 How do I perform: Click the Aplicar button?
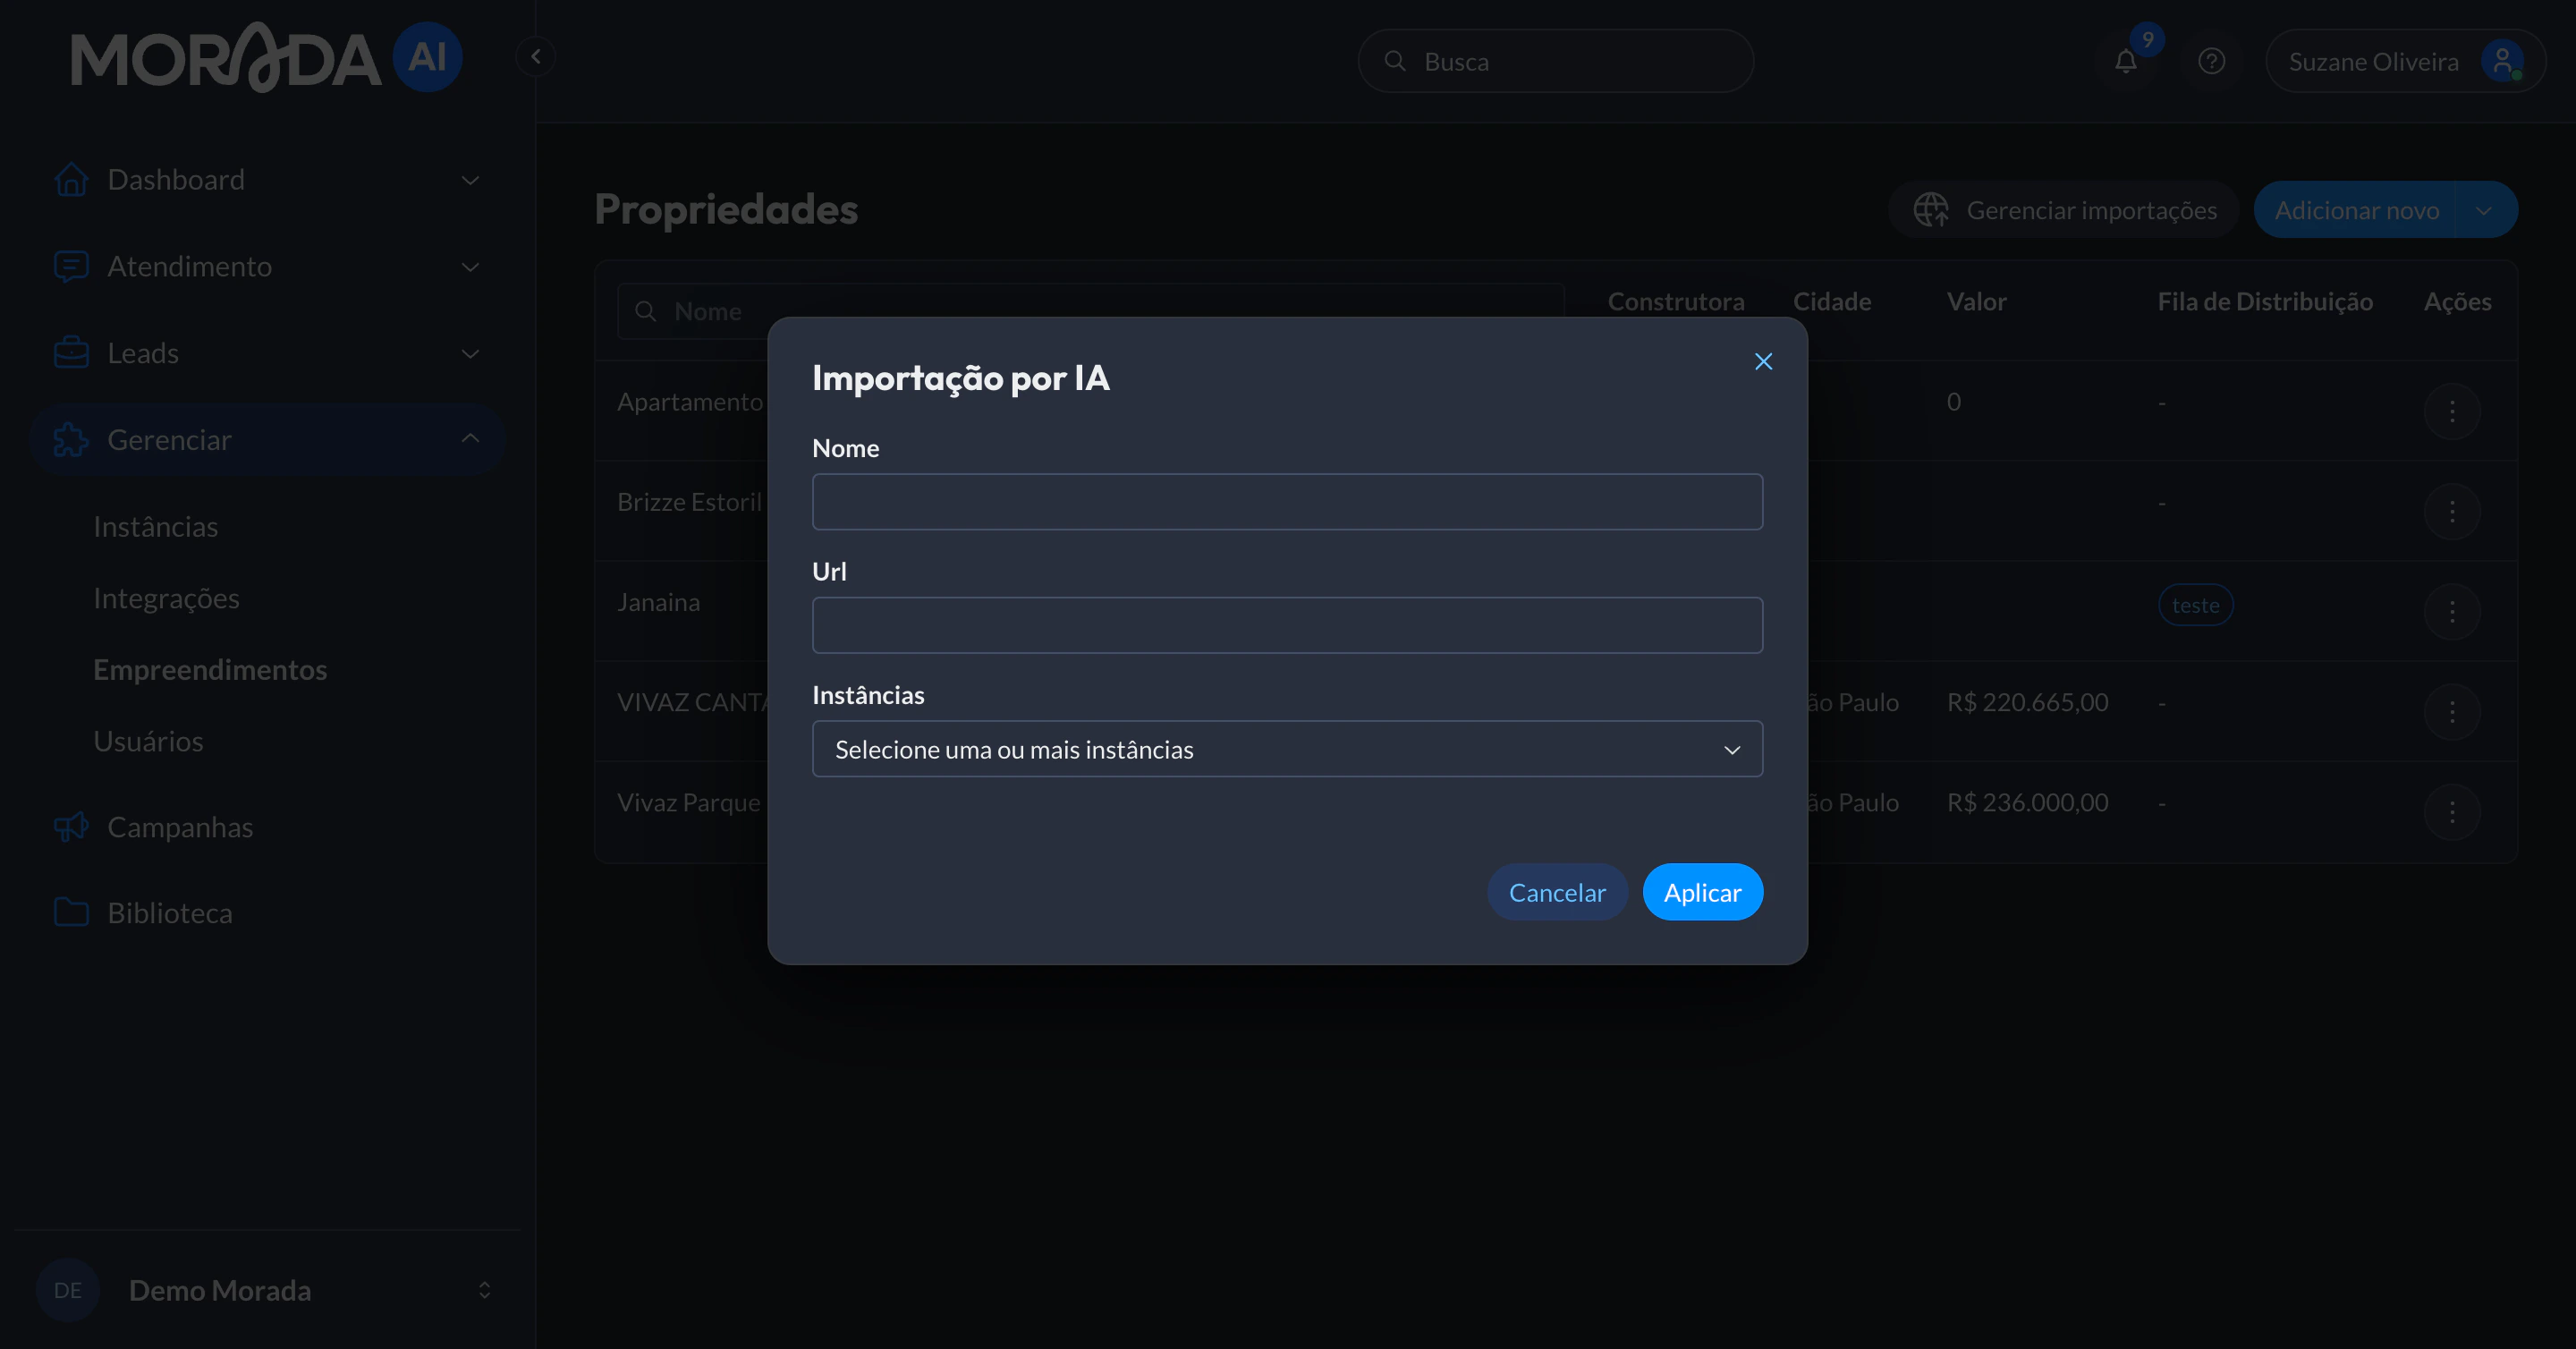coord(1702,892)
